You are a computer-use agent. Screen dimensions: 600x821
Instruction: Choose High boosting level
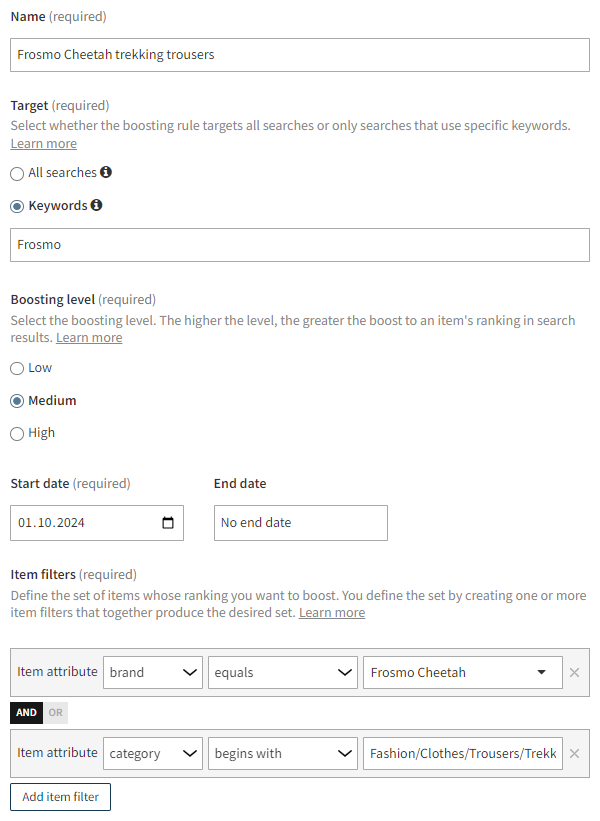pyautogui.click(x=16, y=433)
